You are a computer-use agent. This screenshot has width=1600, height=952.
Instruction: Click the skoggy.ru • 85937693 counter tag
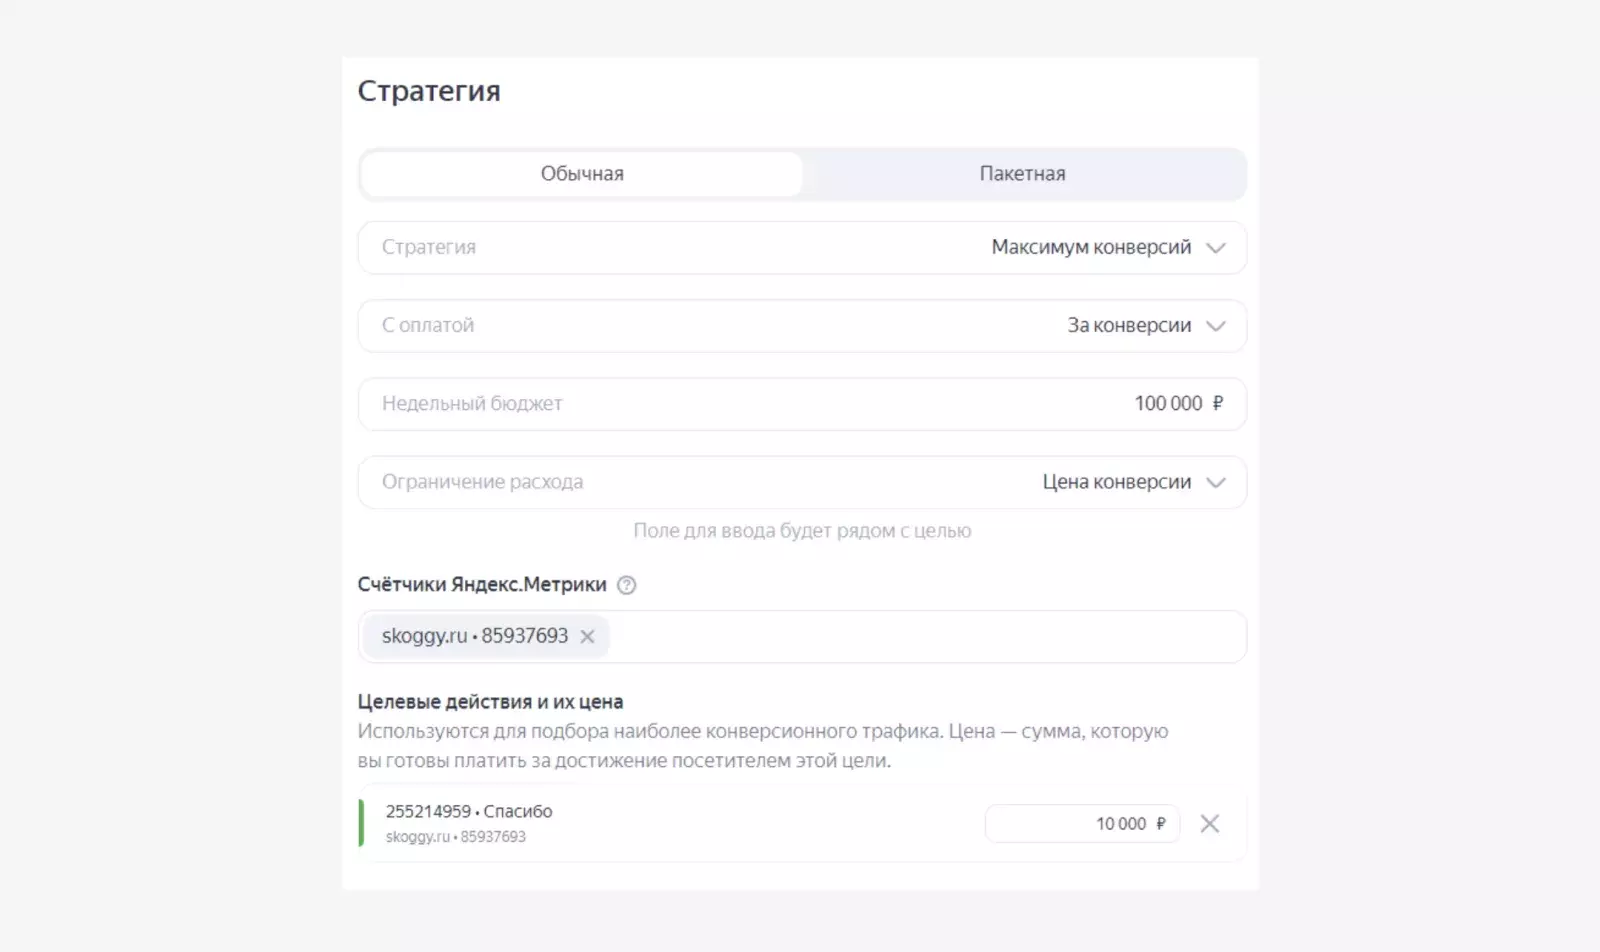point(473,636)
